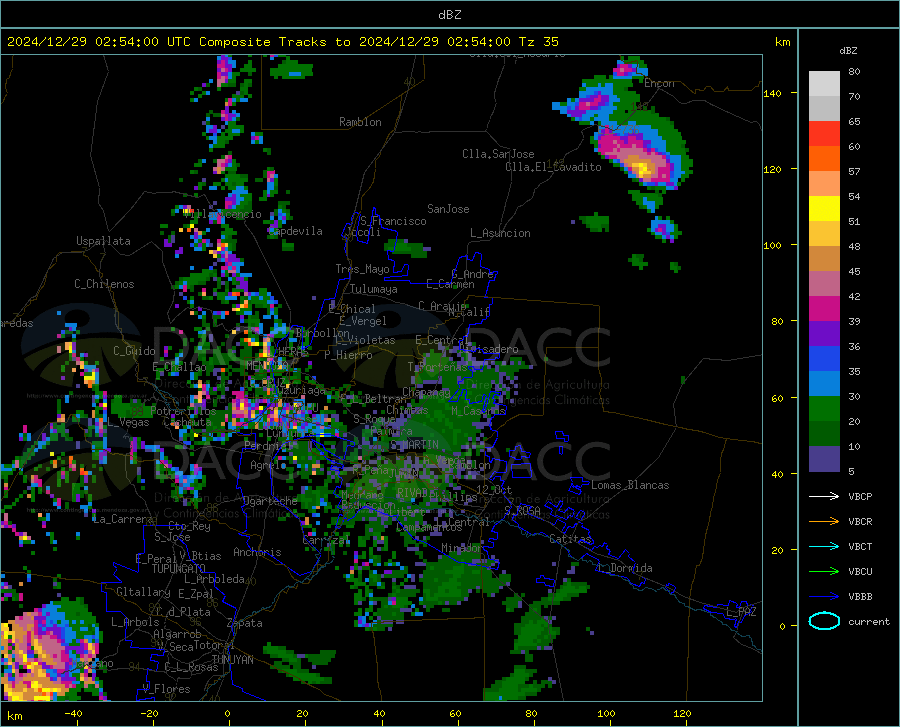Pick the magenta swatch below the 42 label
900x727 pixels.
coord(824,309)
